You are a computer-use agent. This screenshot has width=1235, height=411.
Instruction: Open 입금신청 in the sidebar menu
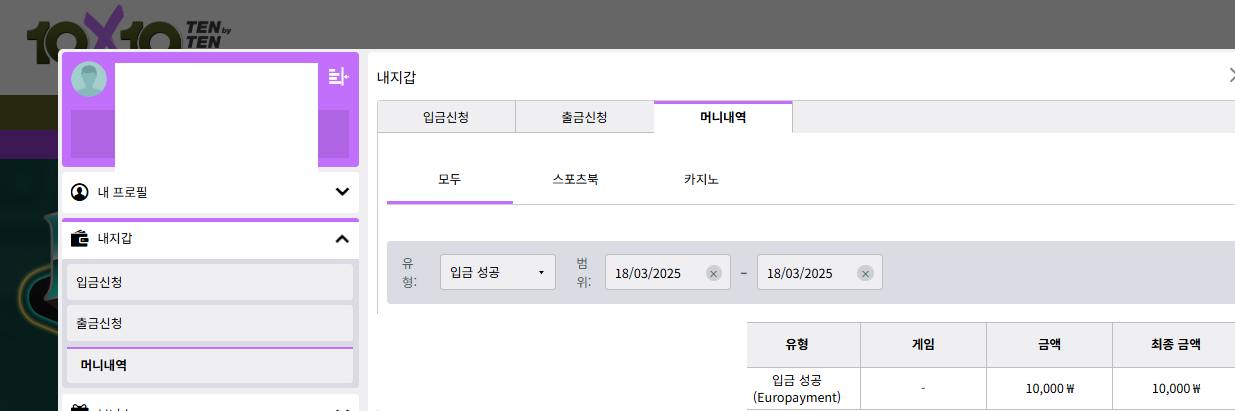[210, 282]
